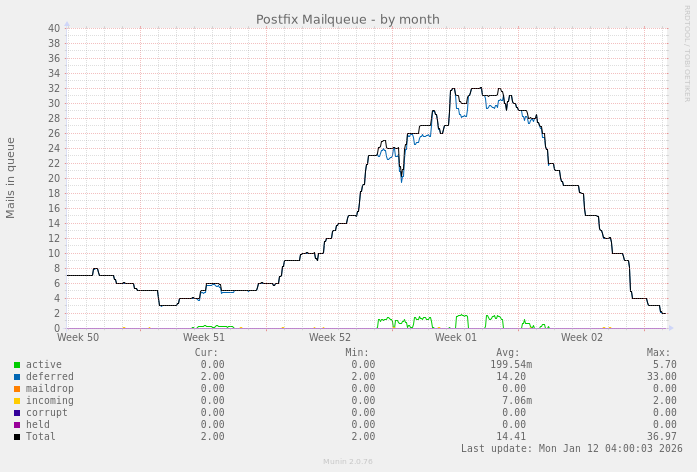This screenshot has height=472, width=697.
Task: Click the y-axis value 8
Action: pyautogui.click(x=57, y=268)
